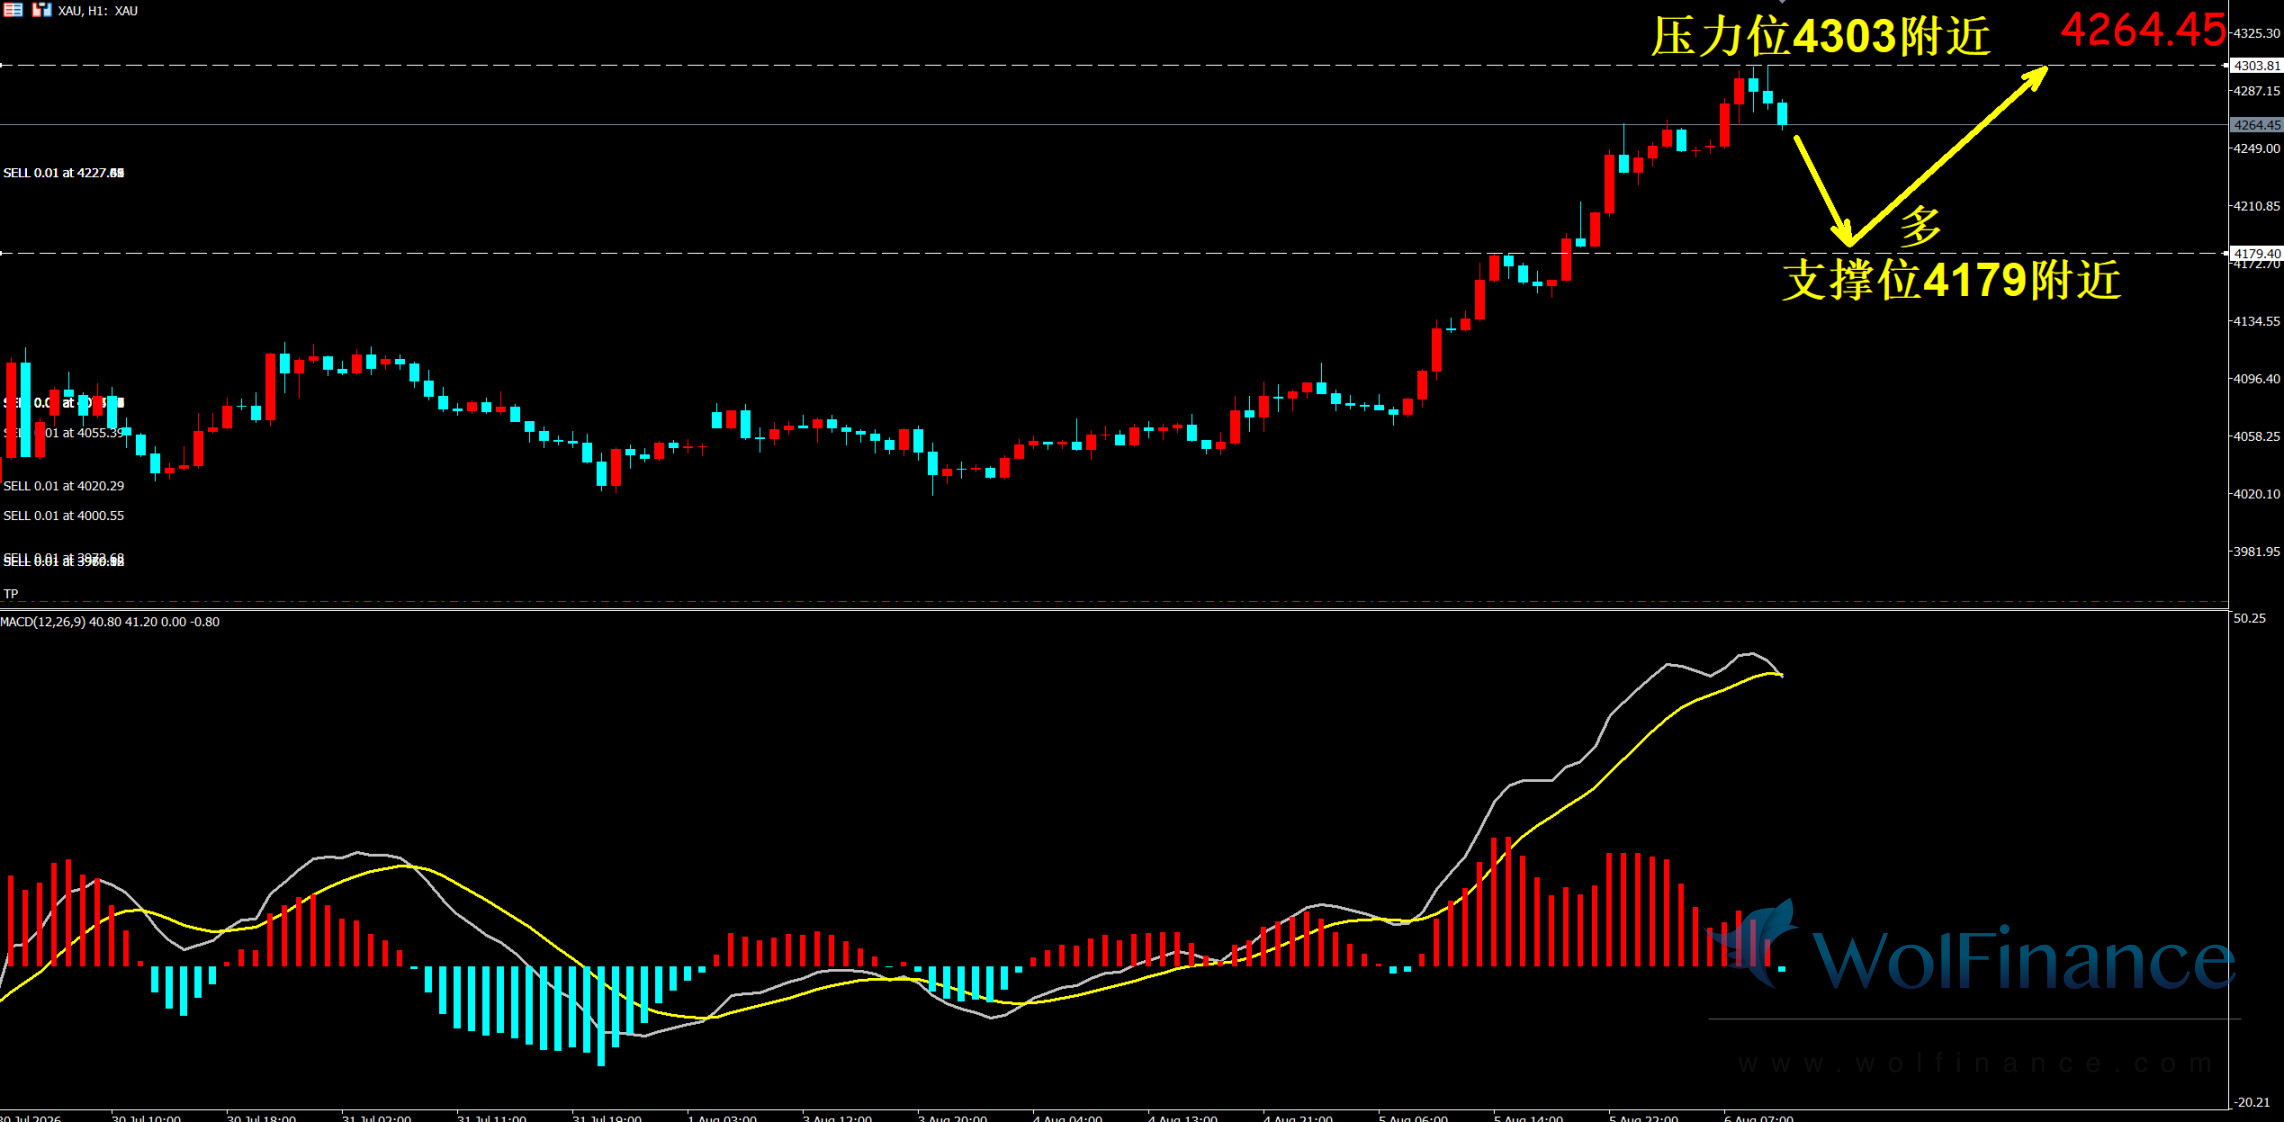Open the Depth of Market icon

pyautogui.click(x=13, y=10)
